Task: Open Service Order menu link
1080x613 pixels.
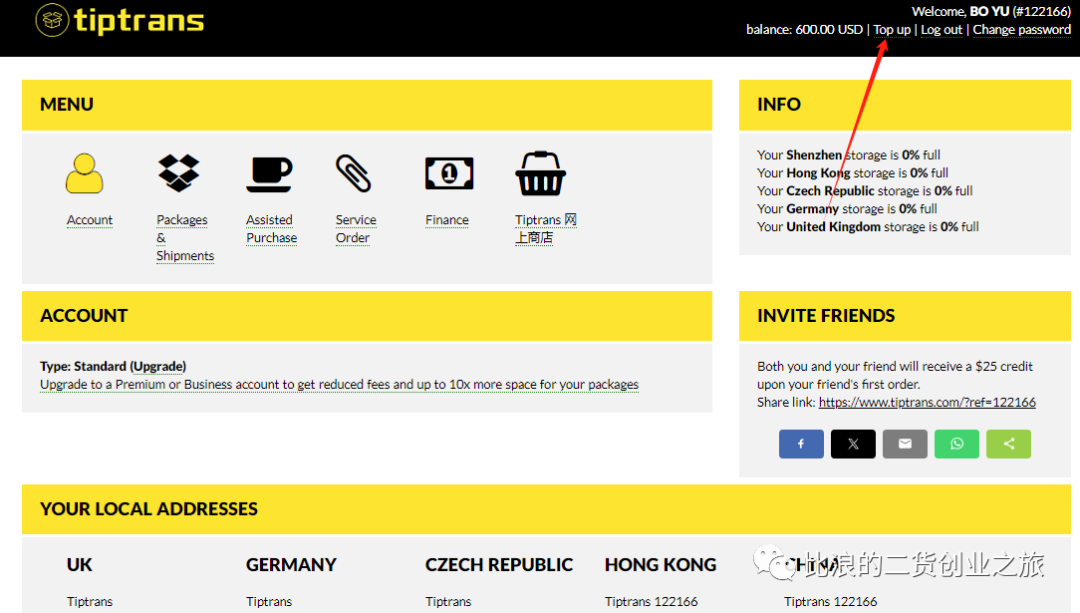Action: [355, 229]
